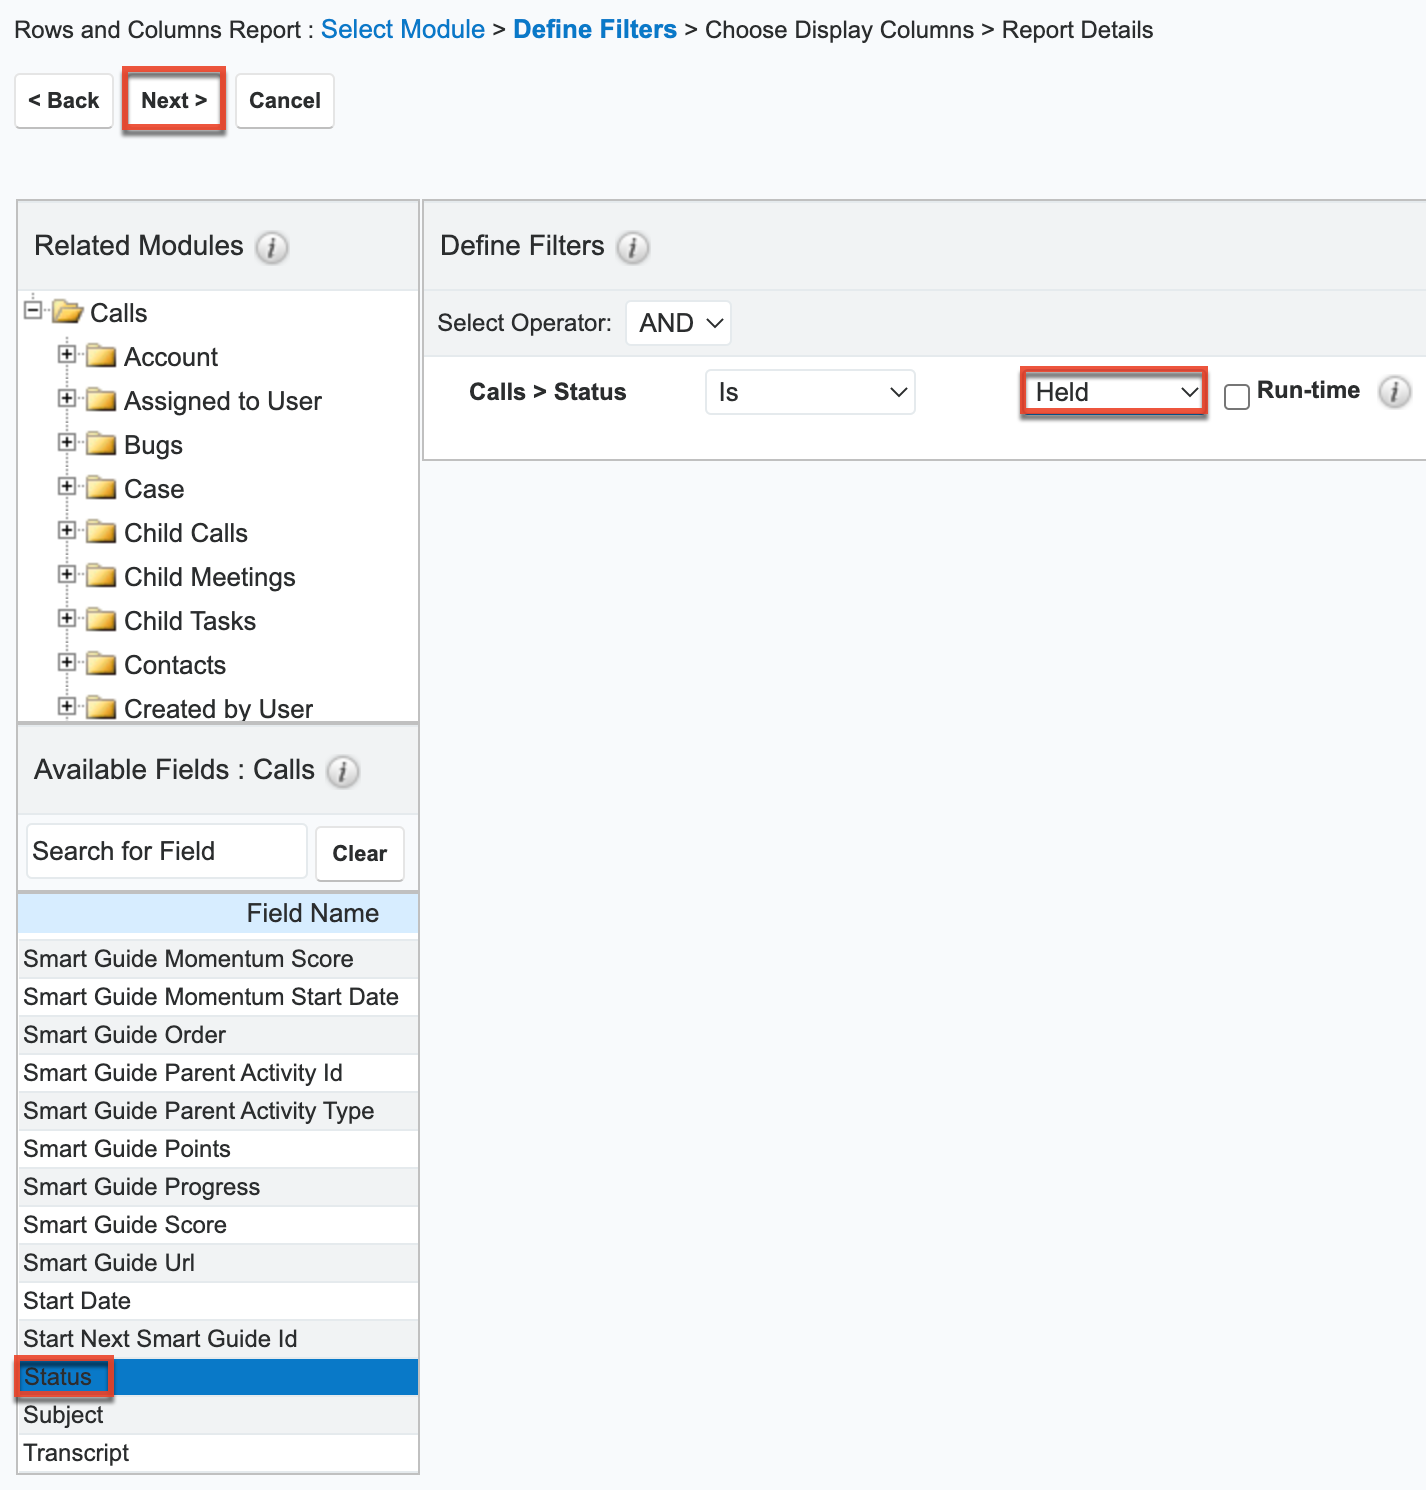Click the Child Meetings folder icon
This screenshot has width=1426, height=1490.
tap(102, 575)
